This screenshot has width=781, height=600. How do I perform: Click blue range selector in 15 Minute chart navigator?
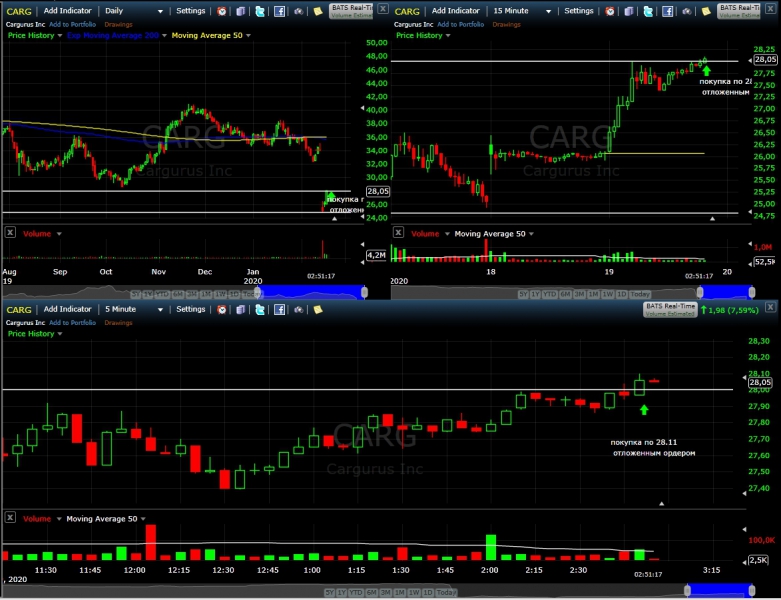(726, 292)
